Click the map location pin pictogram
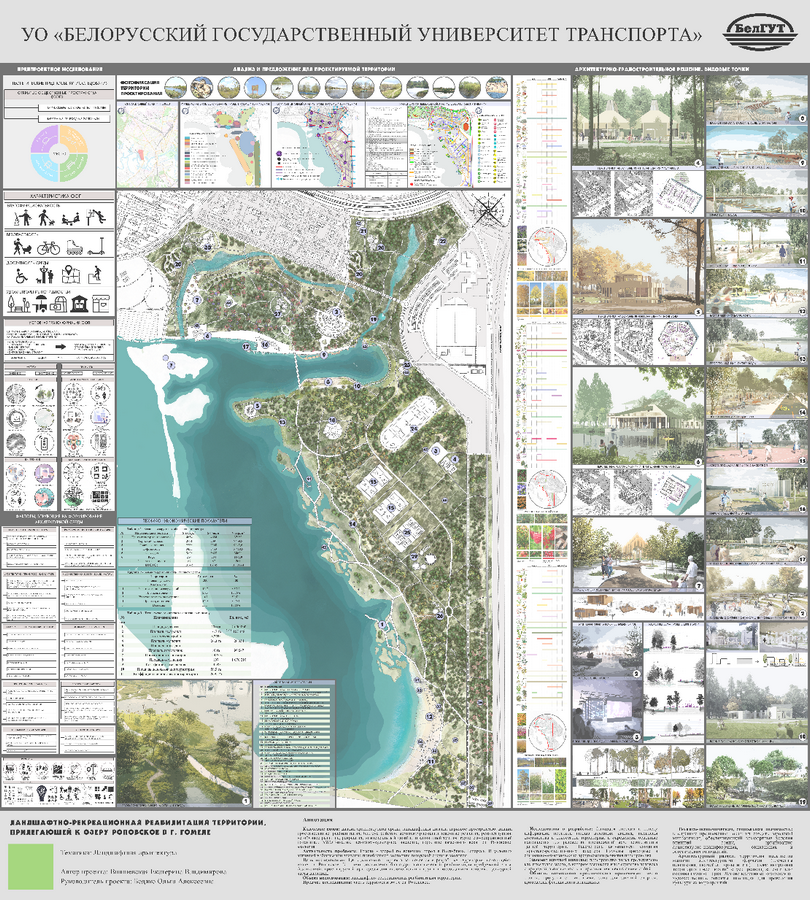The width and height of the screenshot is (810, 900). coord(71,274)
